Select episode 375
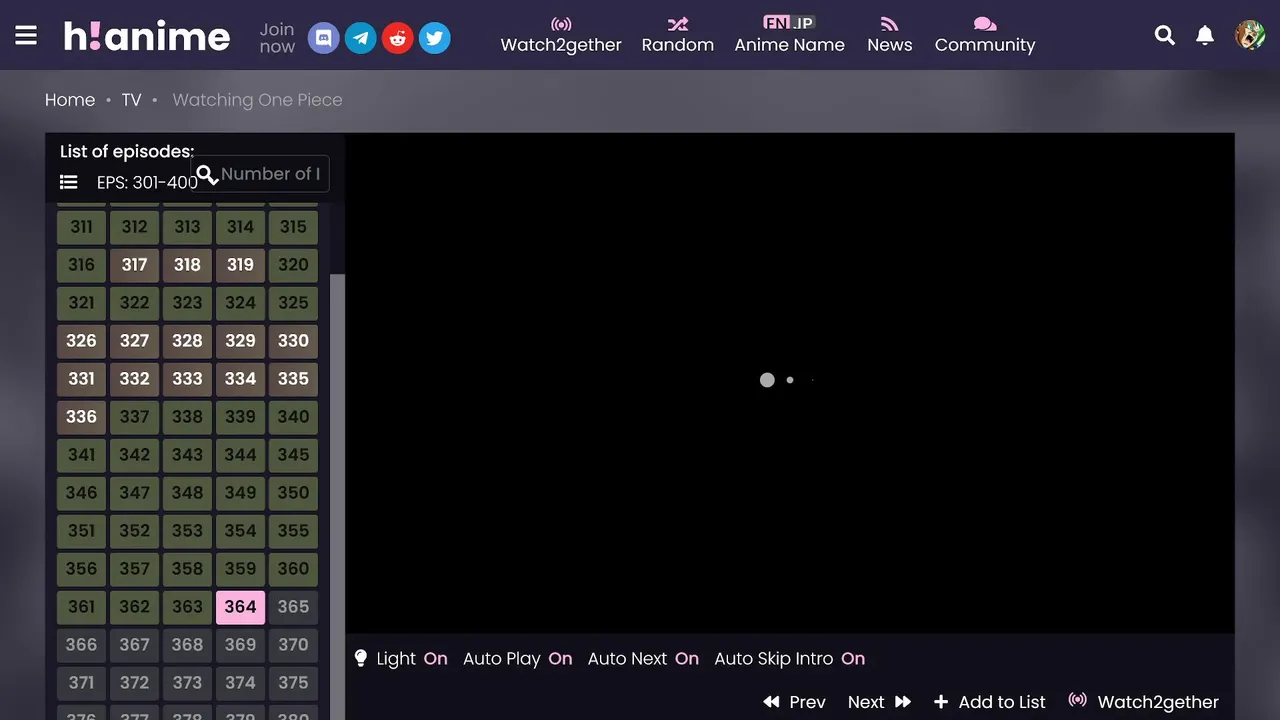Image resolution: width=1280 pixels, height=720 pixels. point(293,683)
